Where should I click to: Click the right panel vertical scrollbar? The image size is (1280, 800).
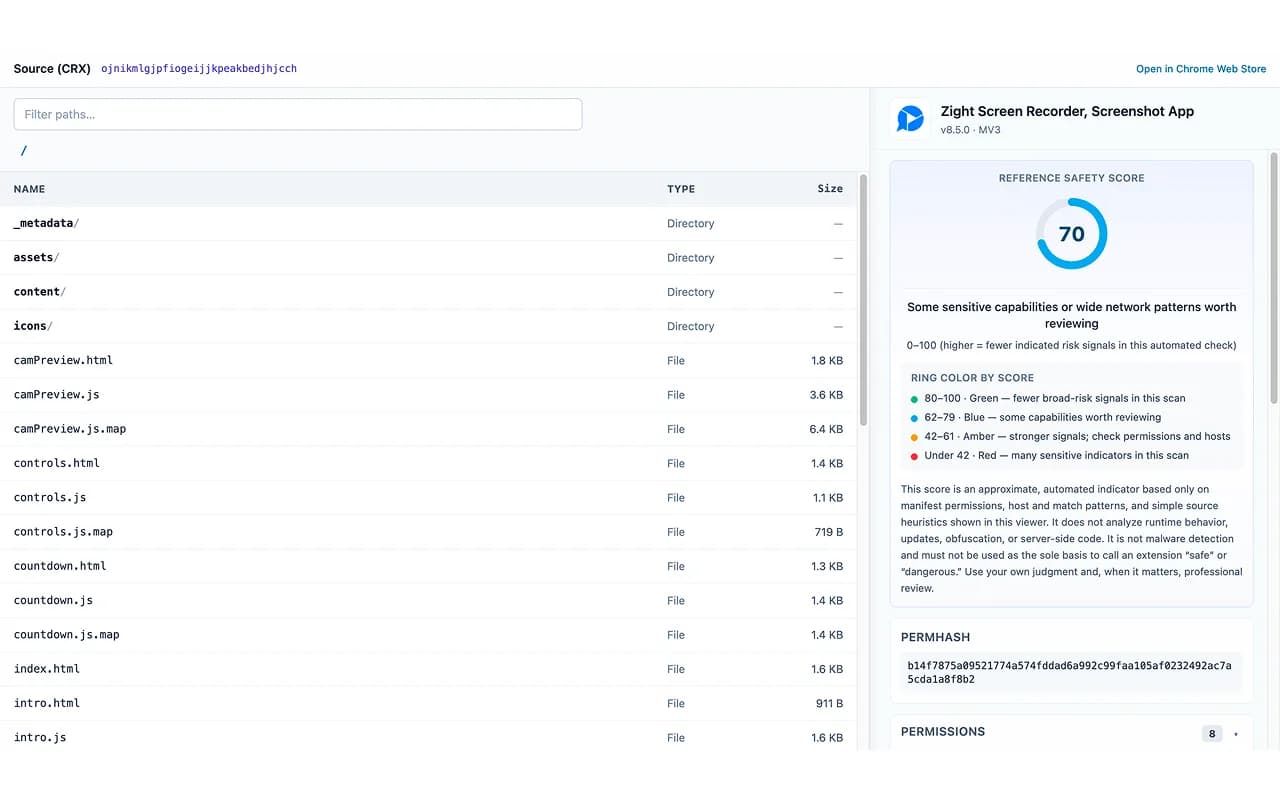tap(1274, 278)
